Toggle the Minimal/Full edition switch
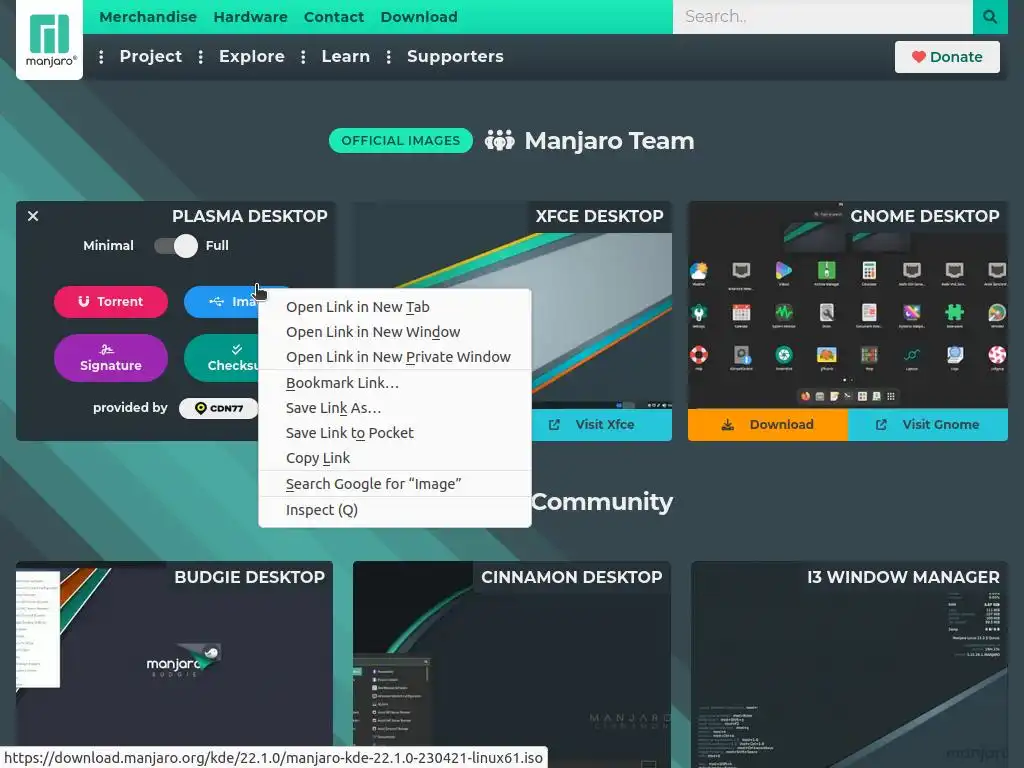The height and width of the screenshot is (768, 1024). [176, 246]
